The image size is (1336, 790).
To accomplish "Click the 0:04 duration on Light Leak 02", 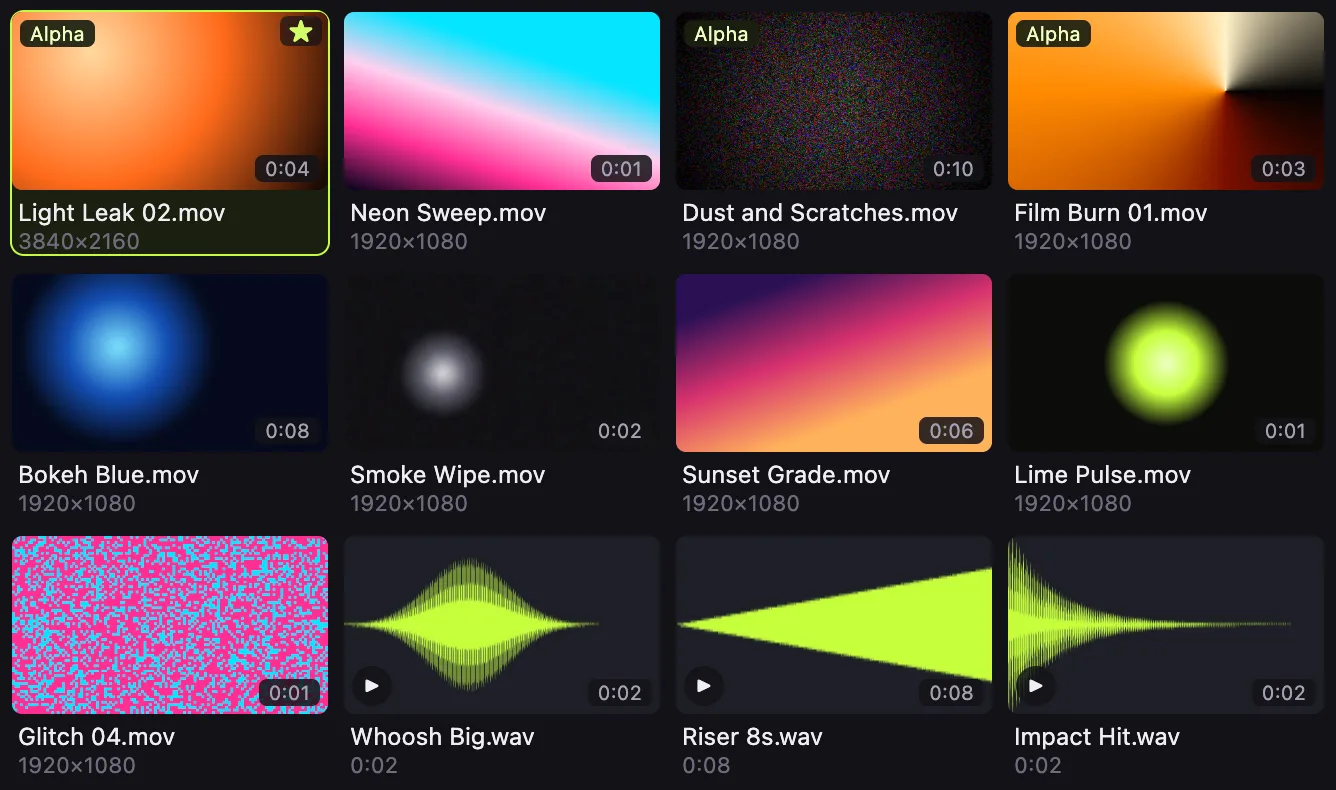I will (287, 169).
